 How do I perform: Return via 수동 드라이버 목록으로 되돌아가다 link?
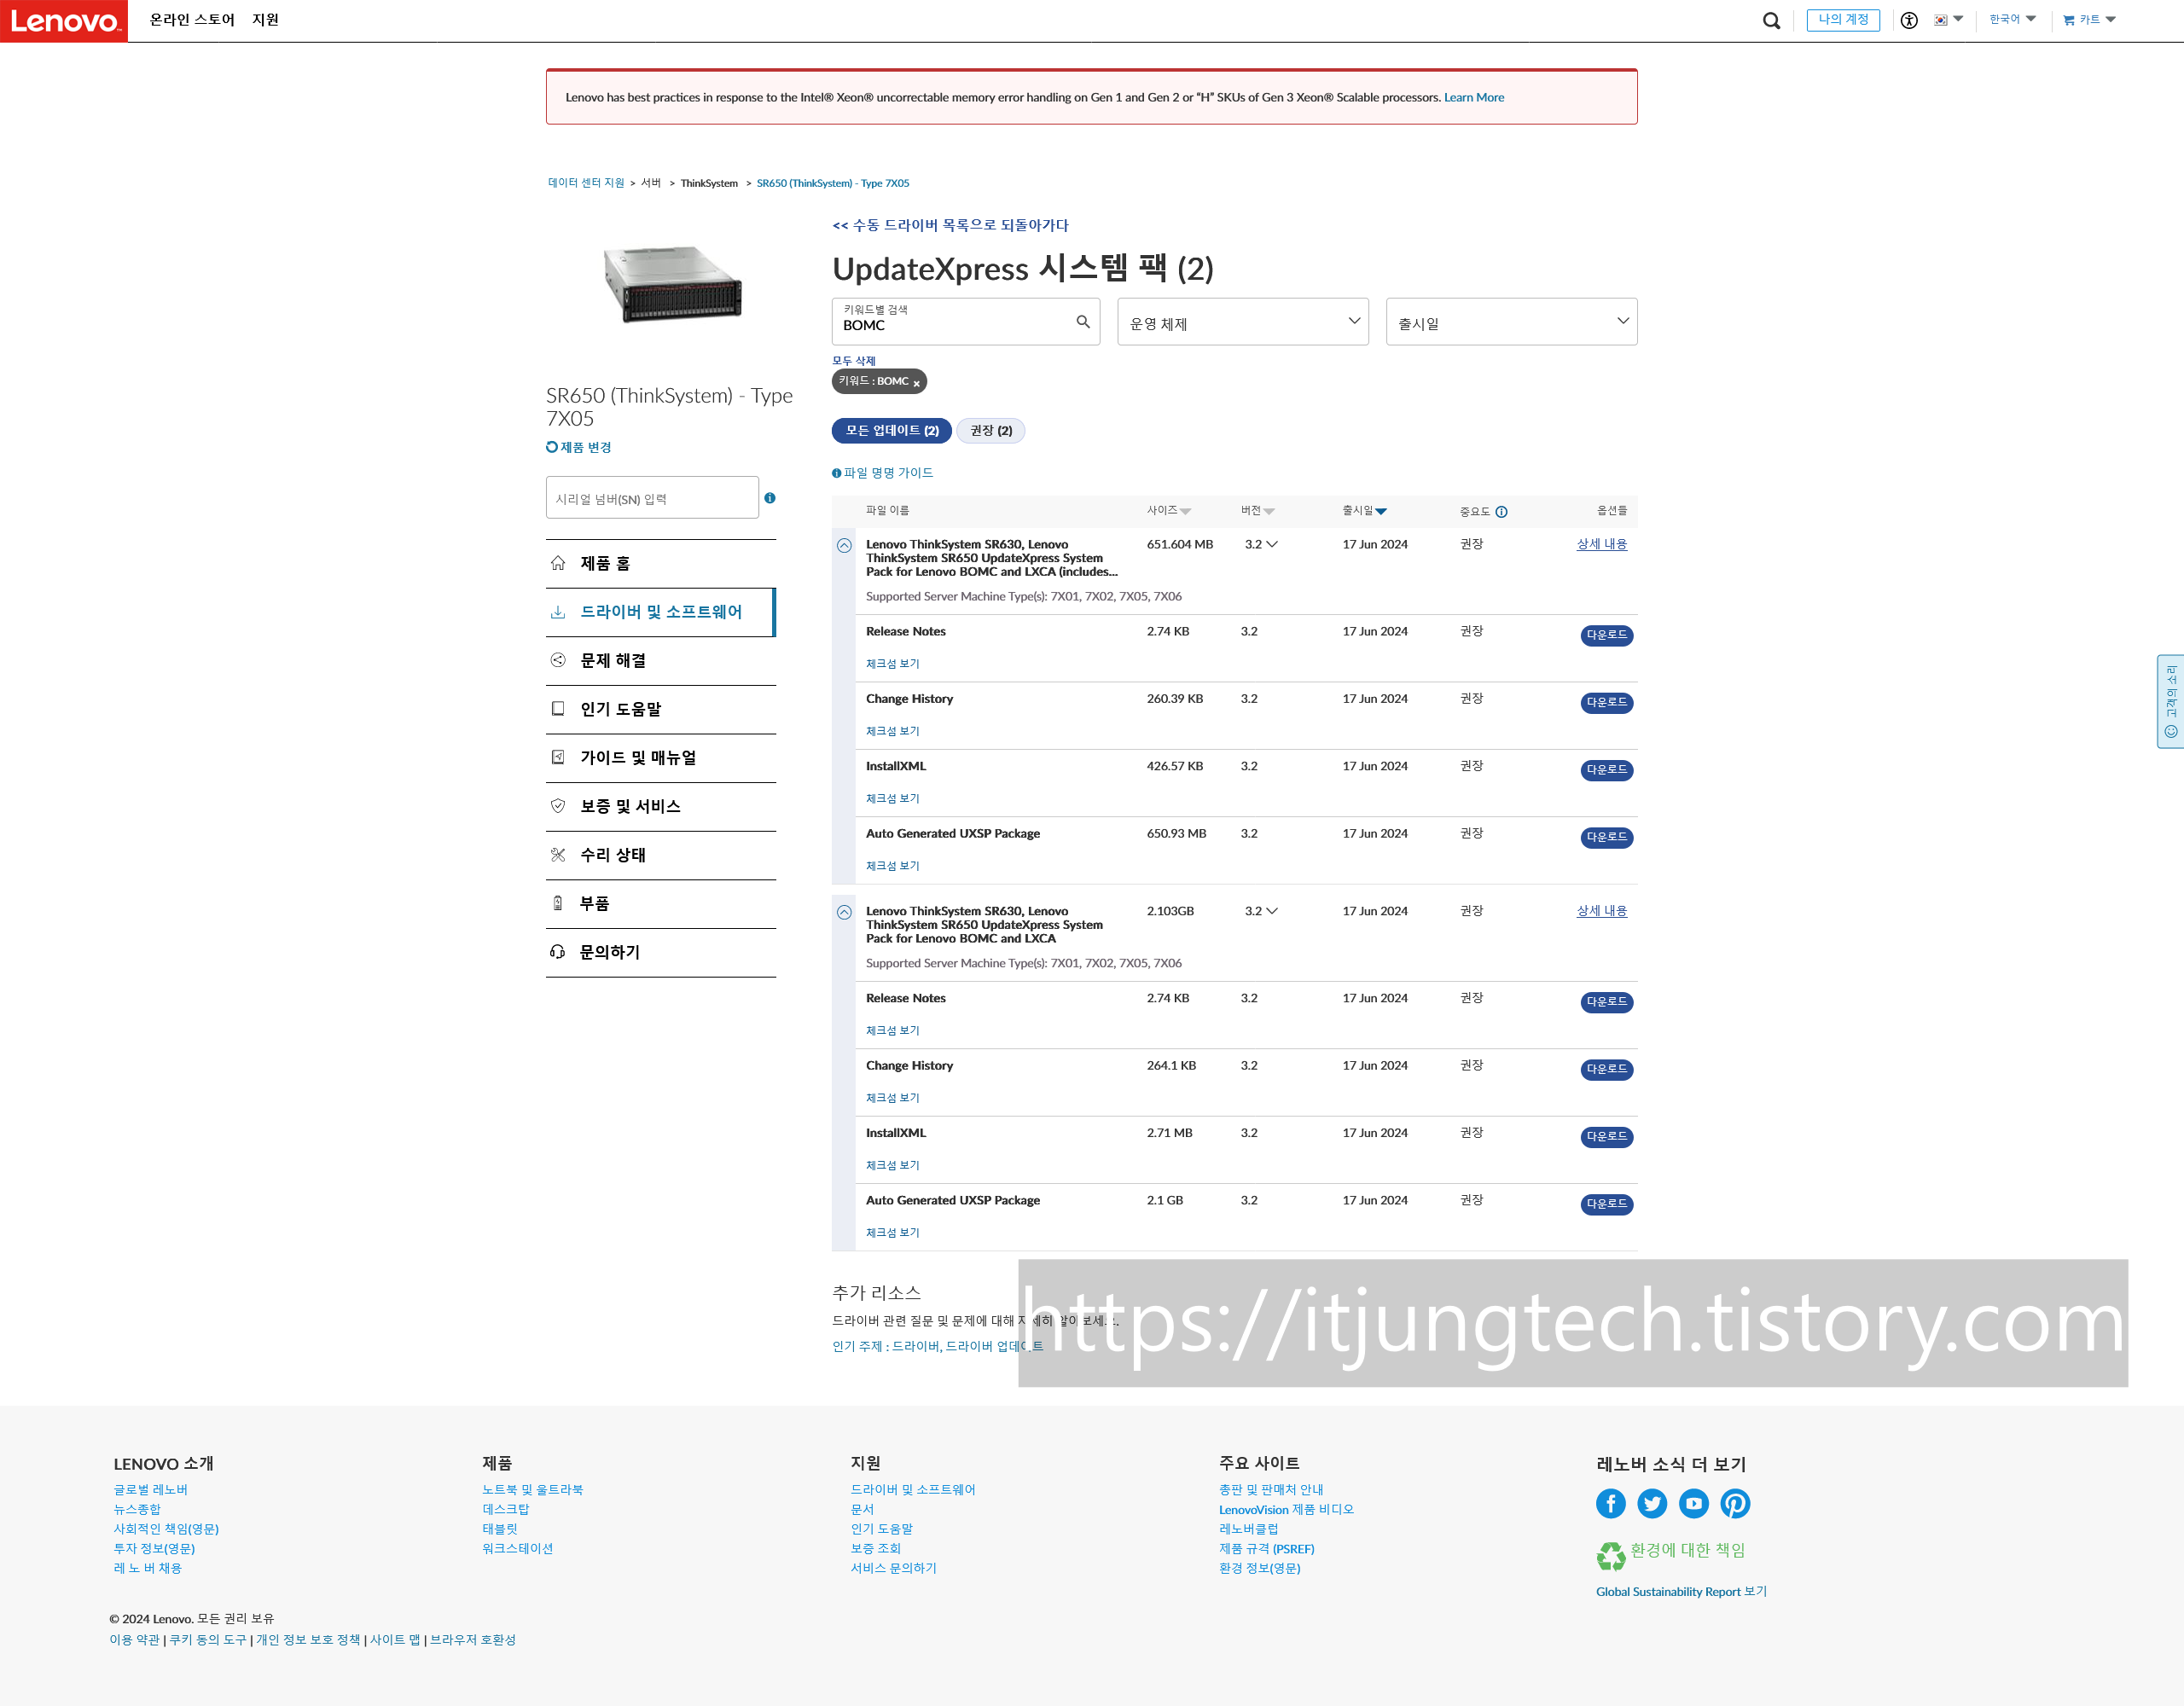click(950, 225)
